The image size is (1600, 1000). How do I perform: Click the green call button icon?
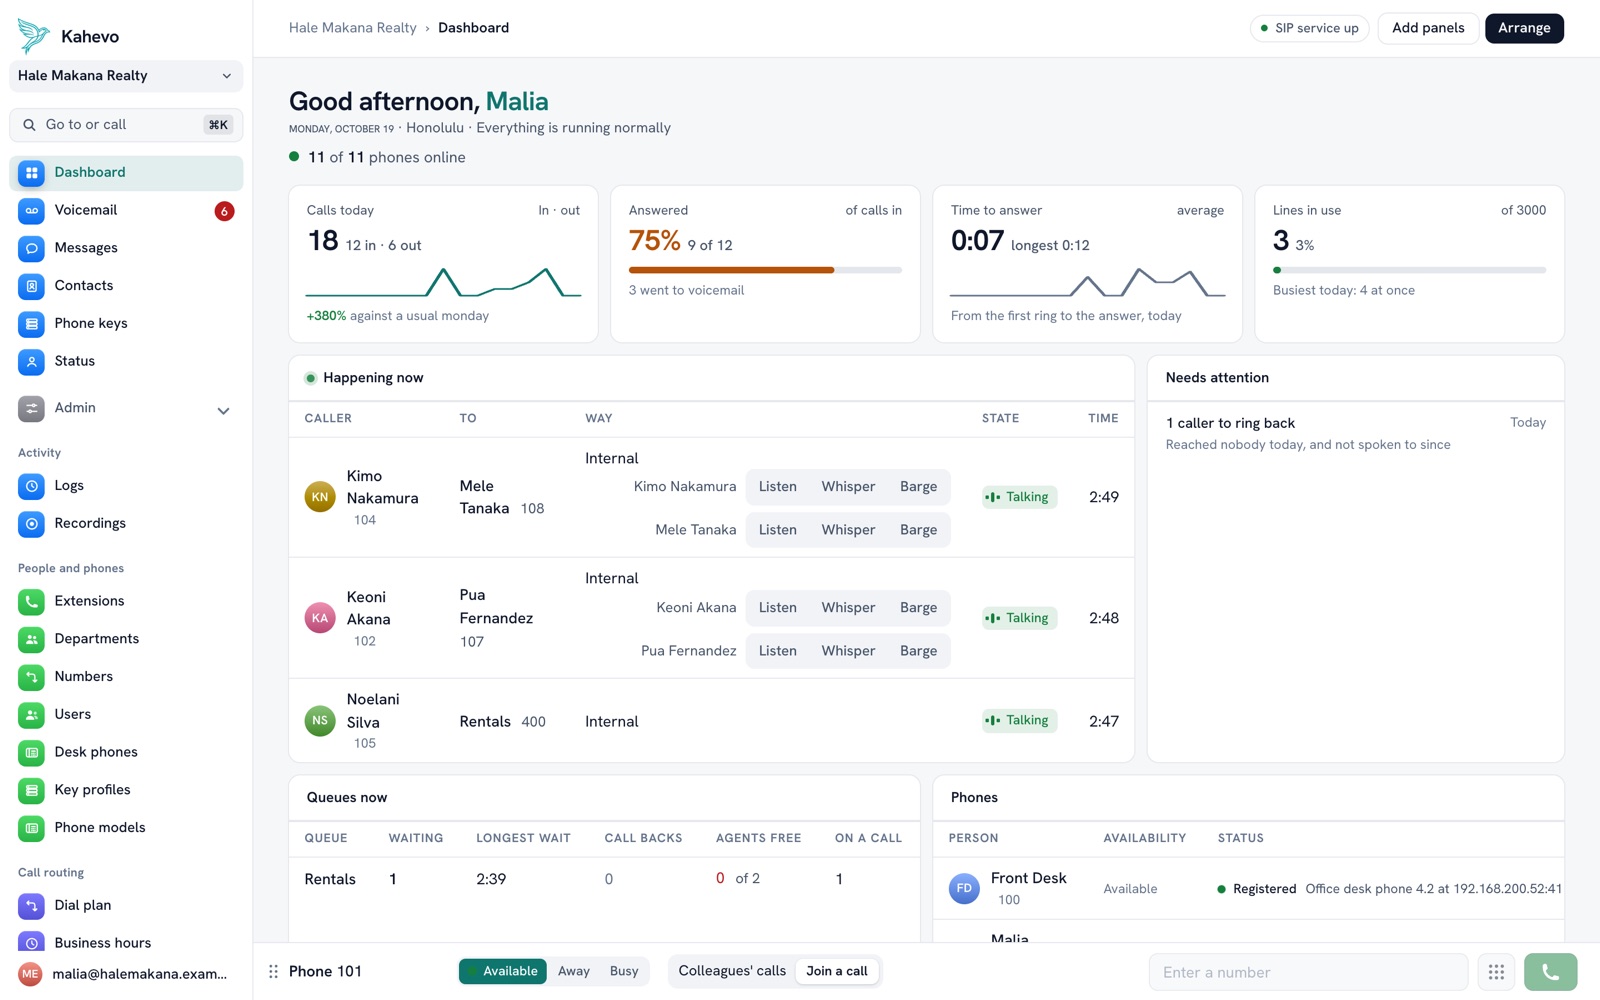pos(1550,972)
